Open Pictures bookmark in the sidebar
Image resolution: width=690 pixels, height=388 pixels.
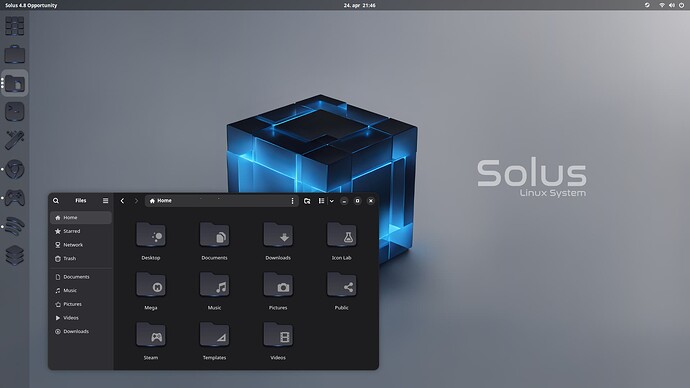[x=81, y=304]
